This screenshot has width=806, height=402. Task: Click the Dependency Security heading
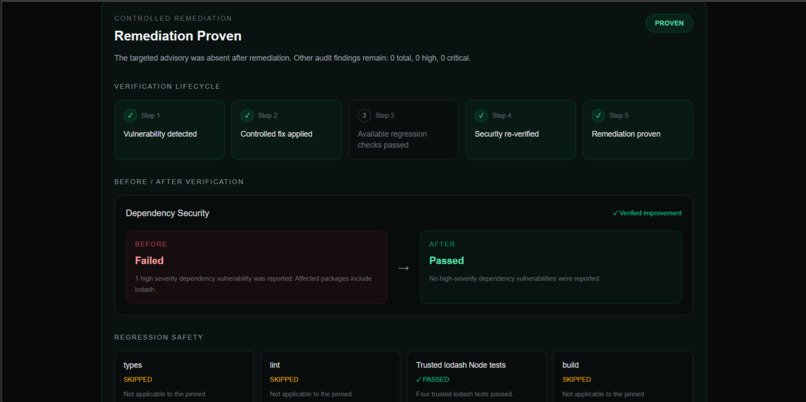[167, 213]
